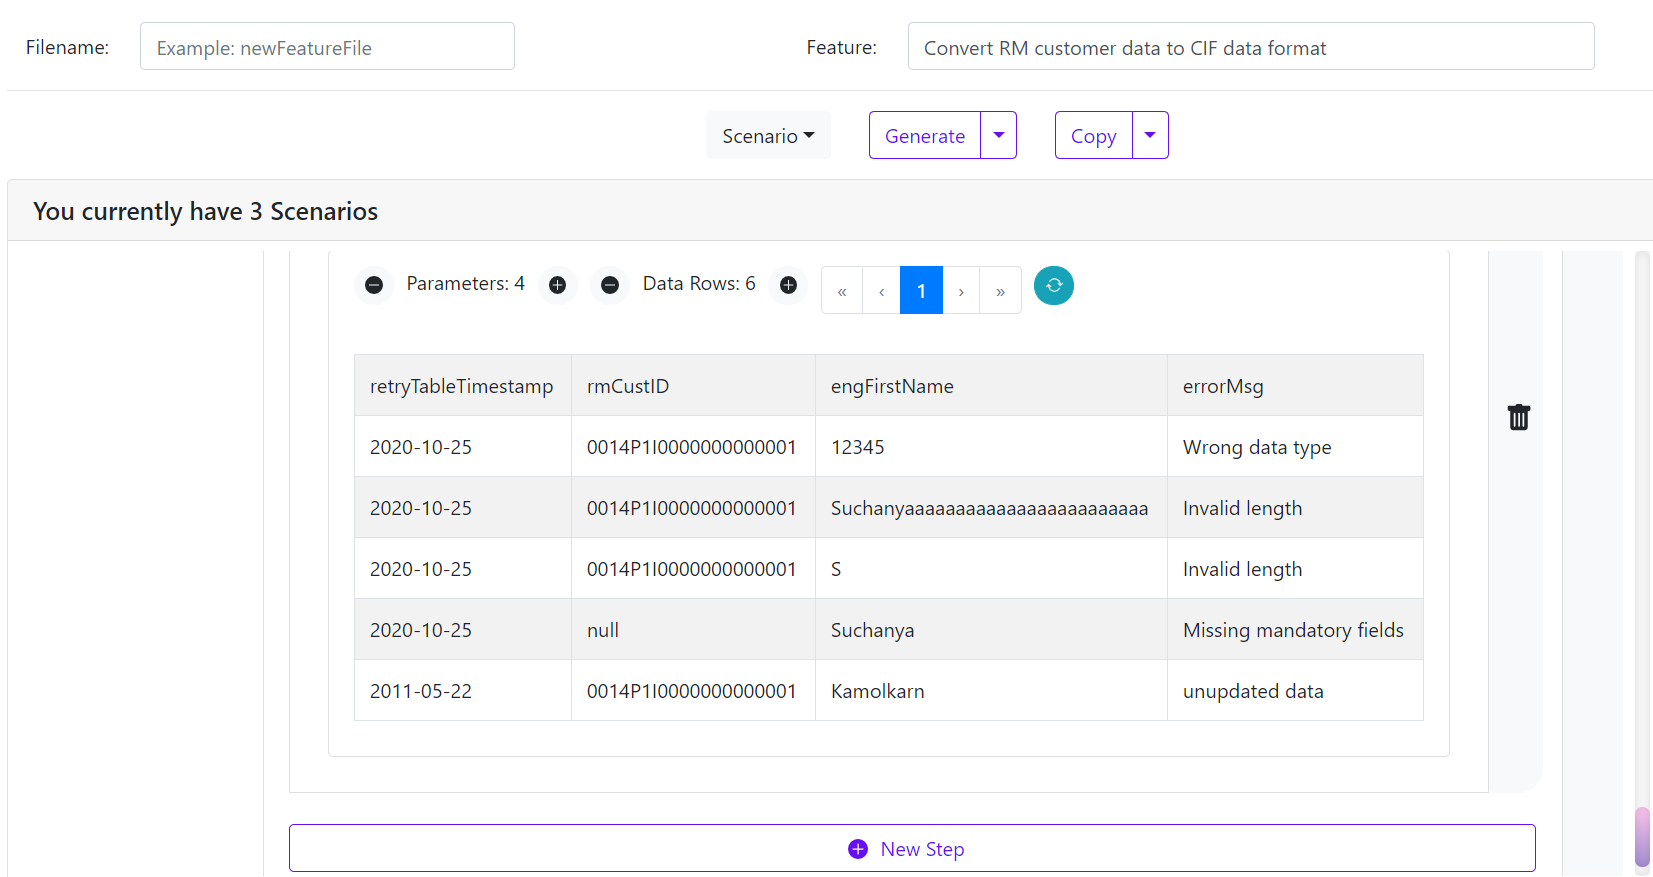Viewport: 1653px width, 877px height.
Task: Increase the Parameters count with plus icon
Action: click(x=558, y=285)
